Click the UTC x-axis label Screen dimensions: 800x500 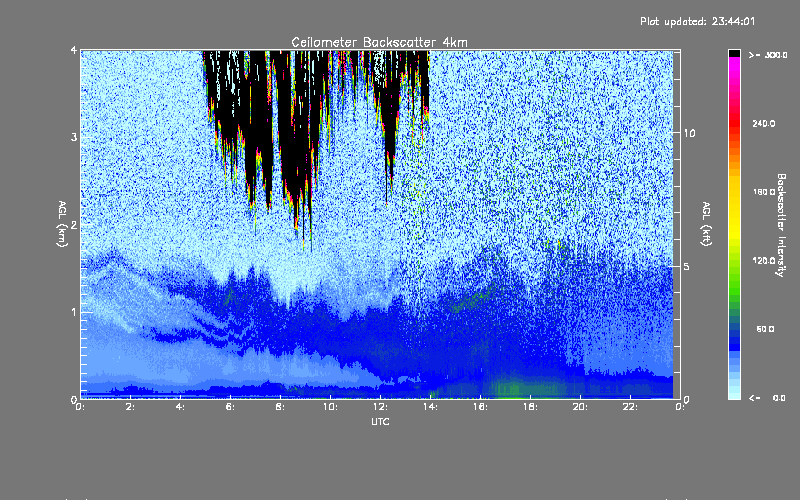coord(380,421)
